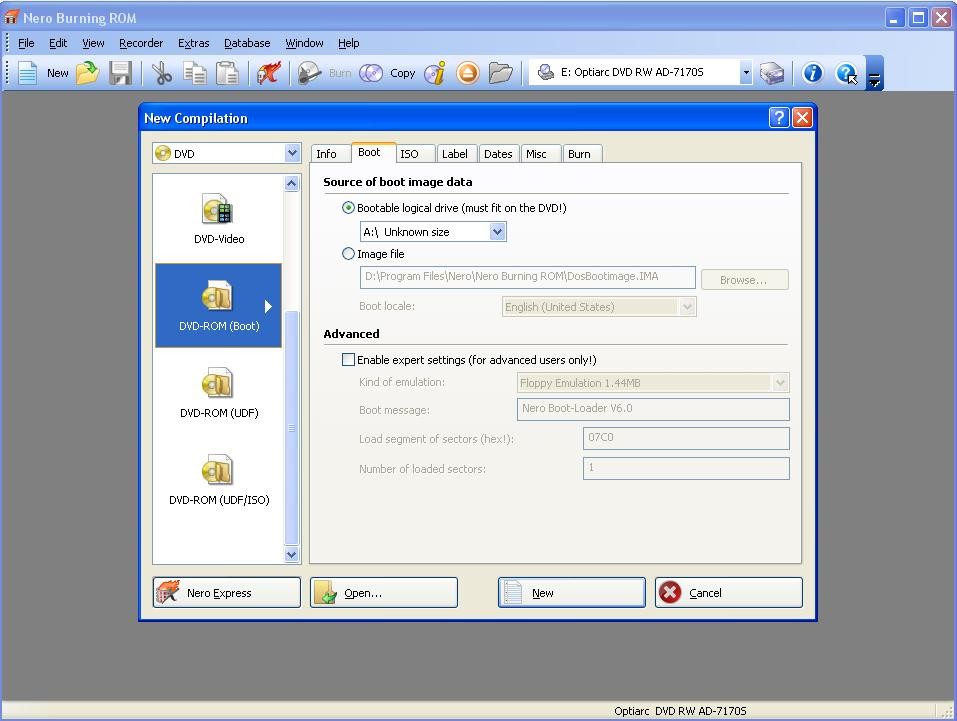
Task: Click the New button in dialog
Action: (x=572, y=592)
